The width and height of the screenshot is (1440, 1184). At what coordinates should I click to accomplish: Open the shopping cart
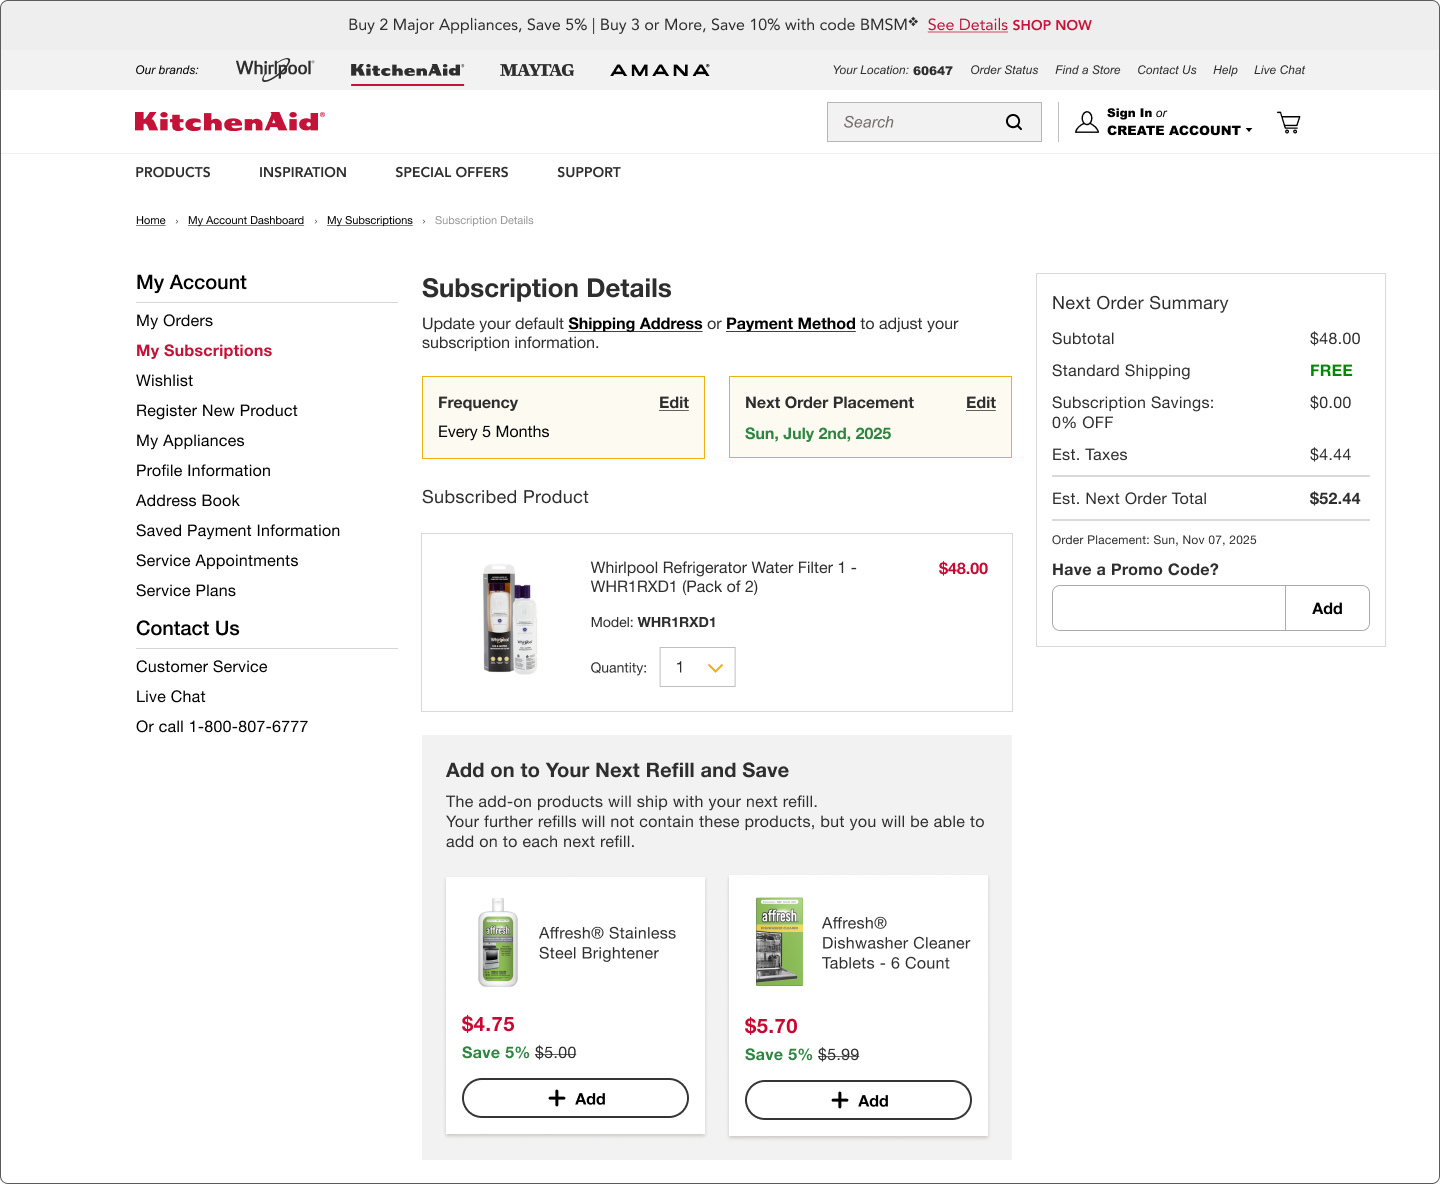[1289, 123]
